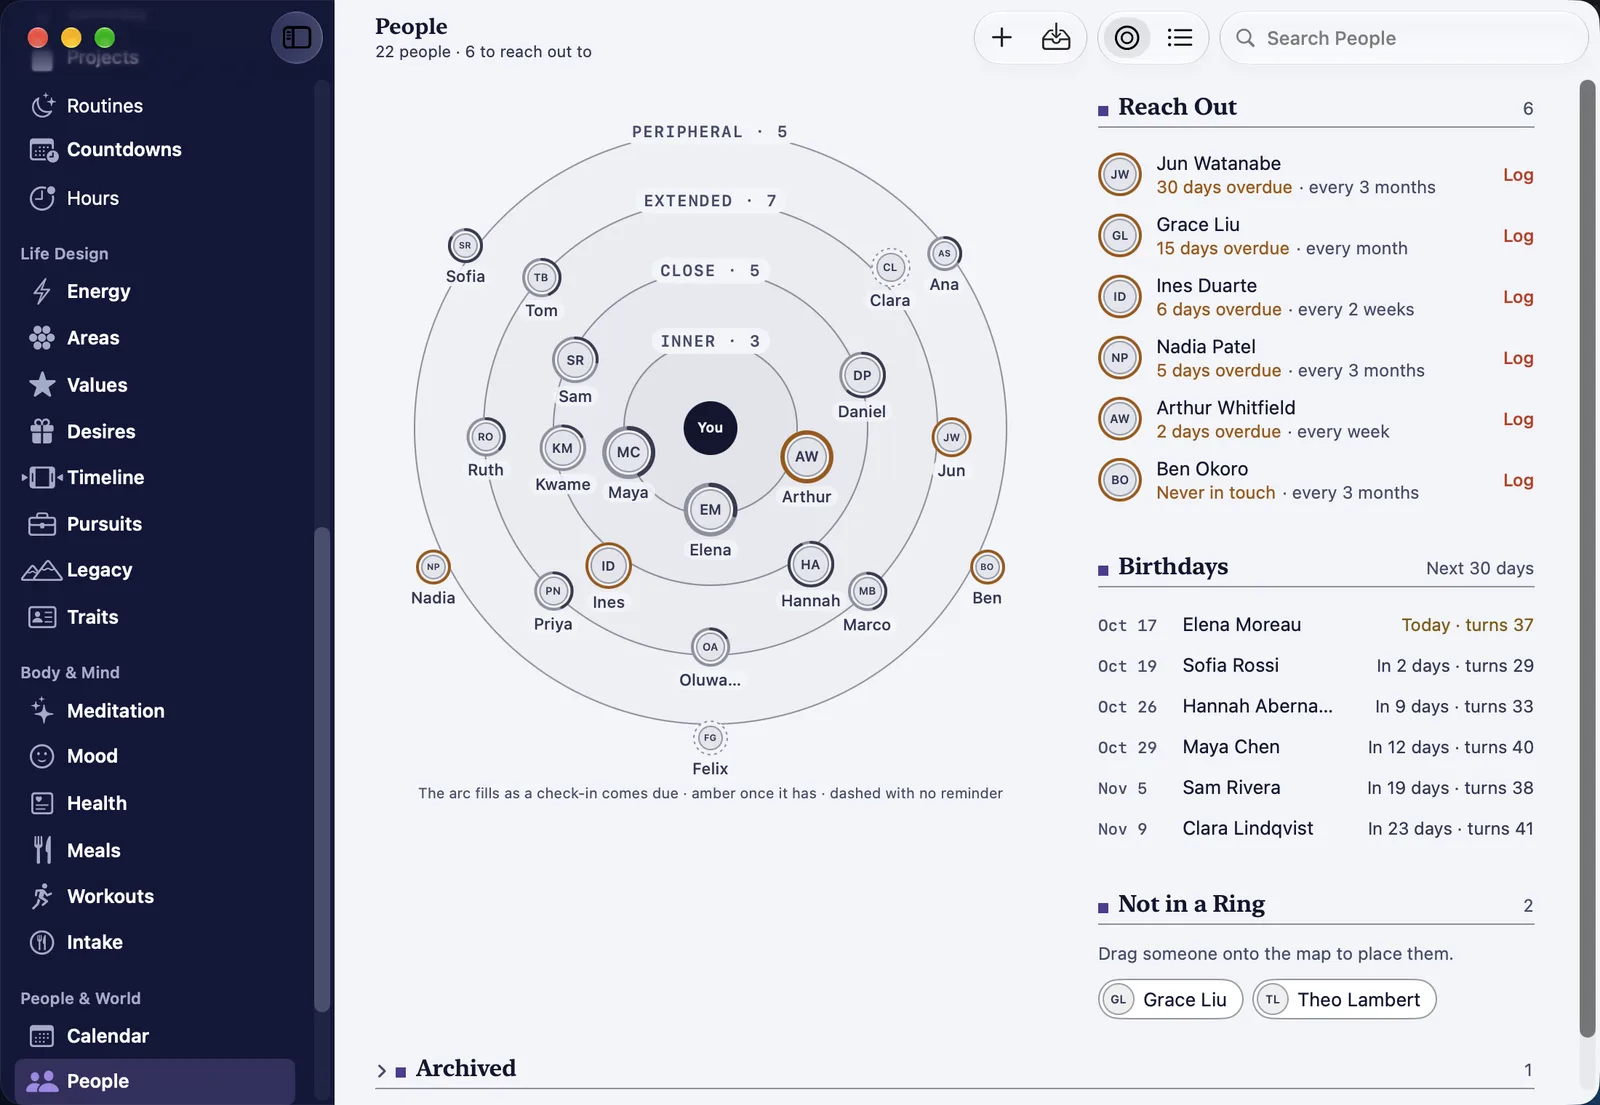Open Health in the sidebar
This screenshot has width=1600, height=1105.
tap(157, 803)
